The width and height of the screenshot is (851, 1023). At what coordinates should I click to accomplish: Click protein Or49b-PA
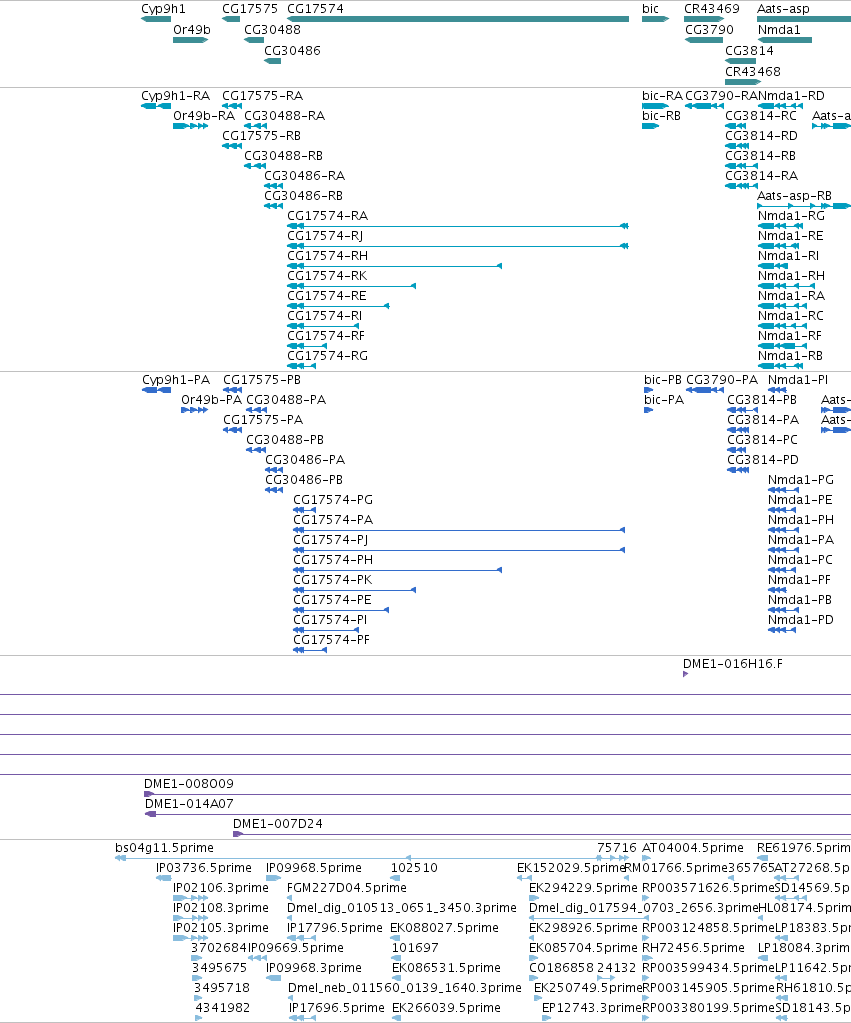coord(211,400)
